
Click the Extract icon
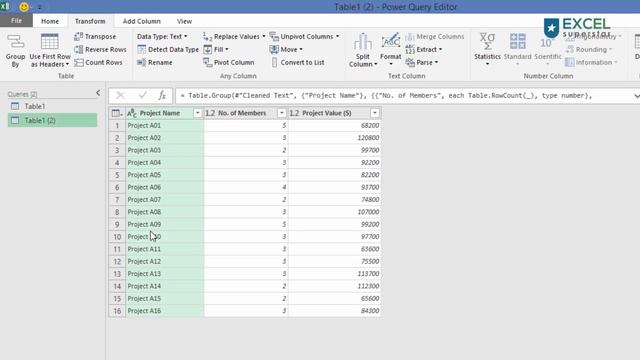click(410, 49)
